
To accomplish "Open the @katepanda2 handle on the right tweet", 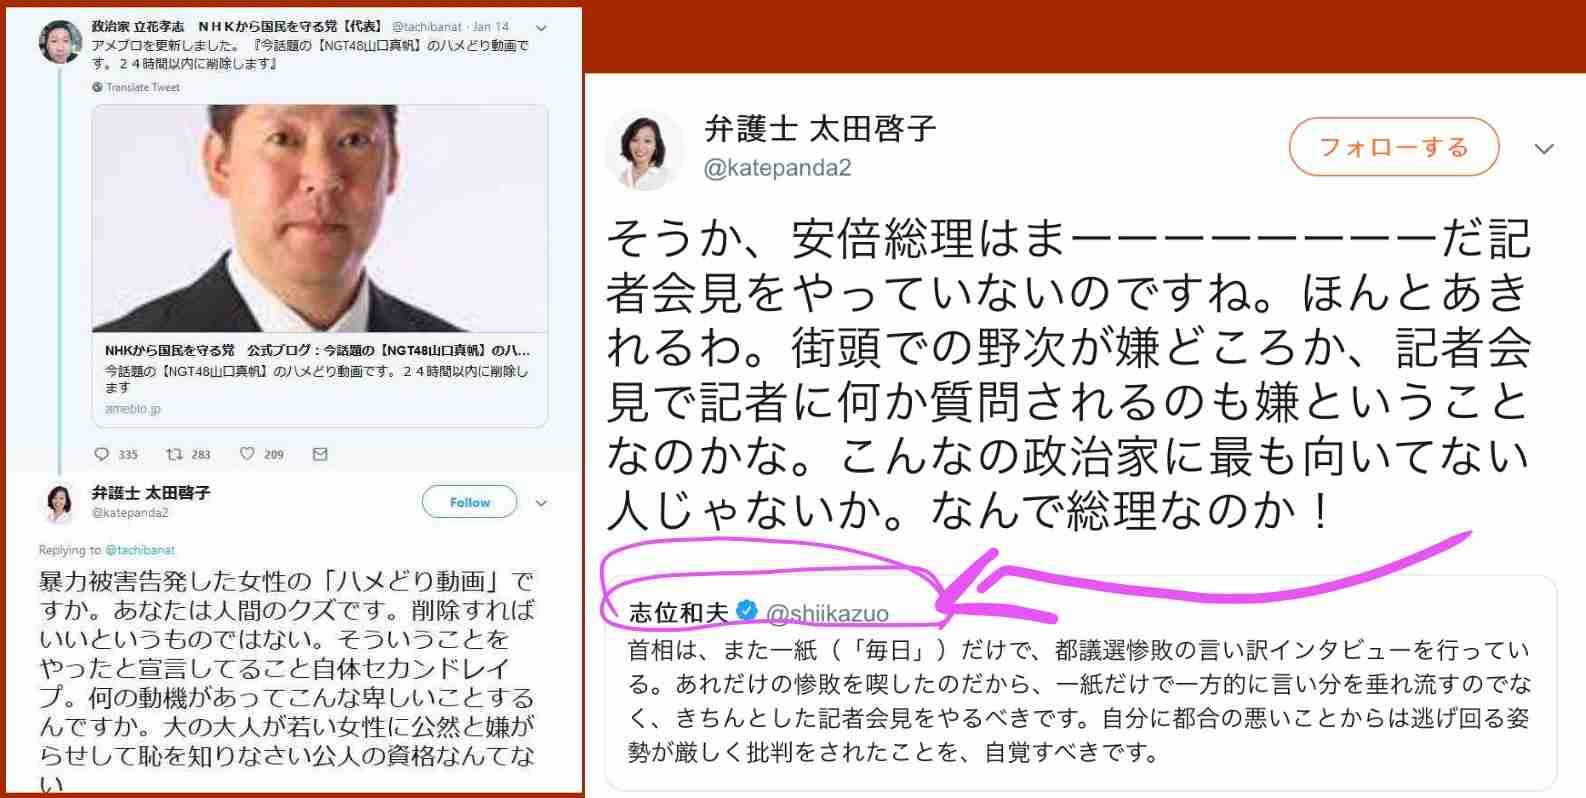I will click(x=778, y=168).
